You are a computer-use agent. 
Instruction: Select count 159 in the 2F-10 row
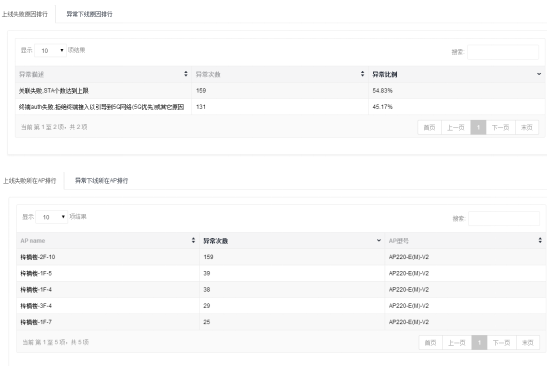(x=208, y=257)
